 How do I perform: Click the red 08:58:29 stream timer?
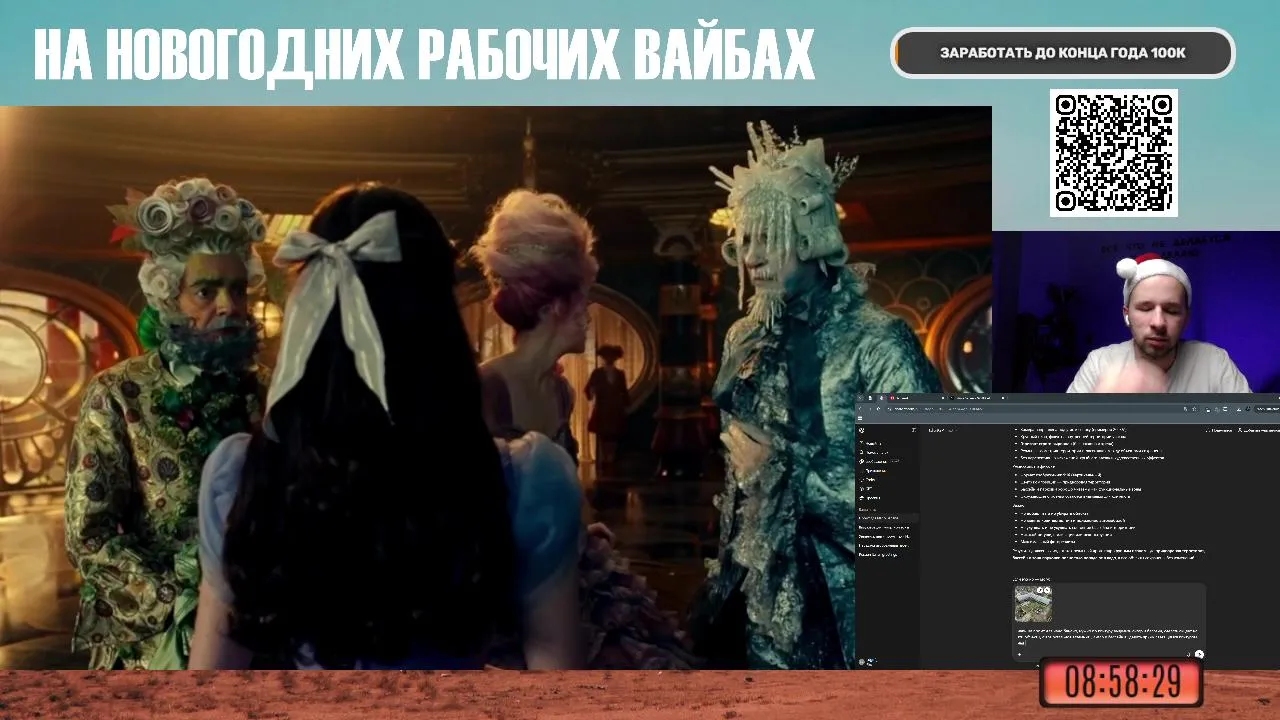tap(1121, 682)
